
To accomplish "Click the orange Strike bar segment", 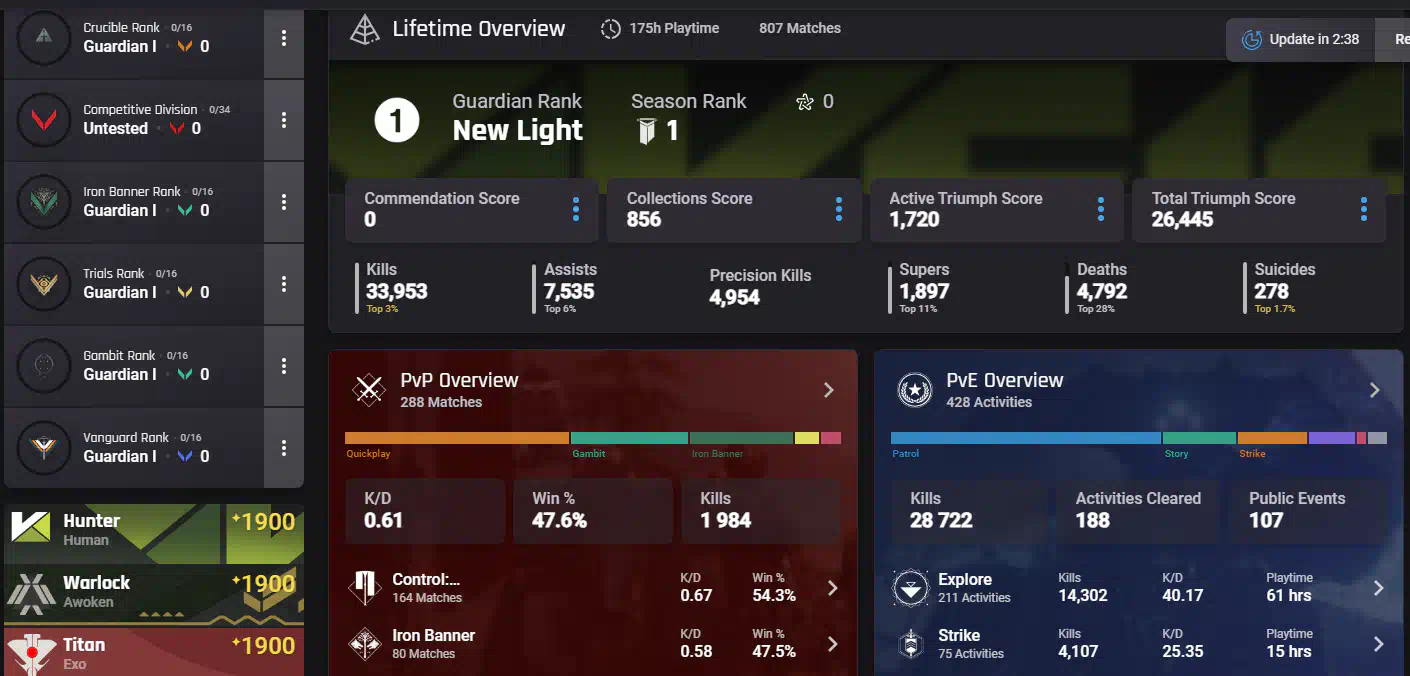I will [x=1272, y=438].
